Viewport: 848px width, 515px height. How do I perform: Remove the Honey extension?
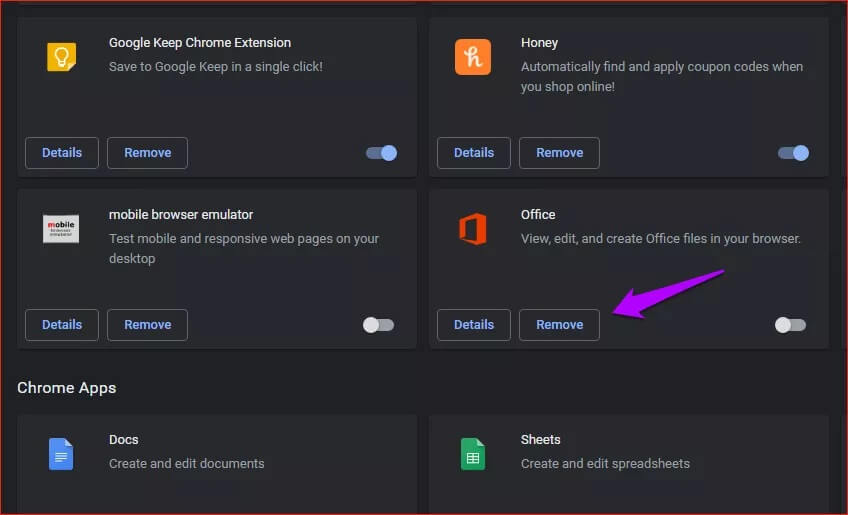tap(559, 153)
